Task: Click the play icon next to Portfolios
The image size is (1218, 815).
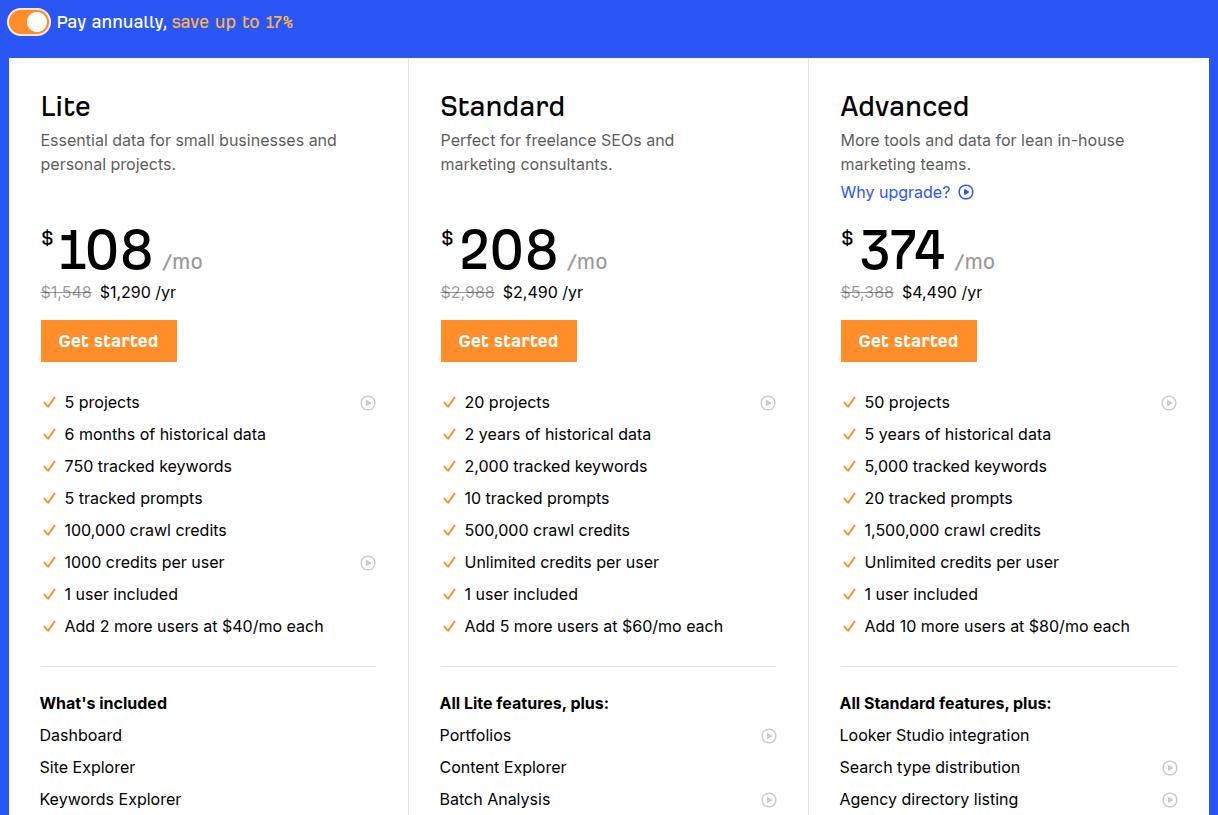Action: (768, 735)
